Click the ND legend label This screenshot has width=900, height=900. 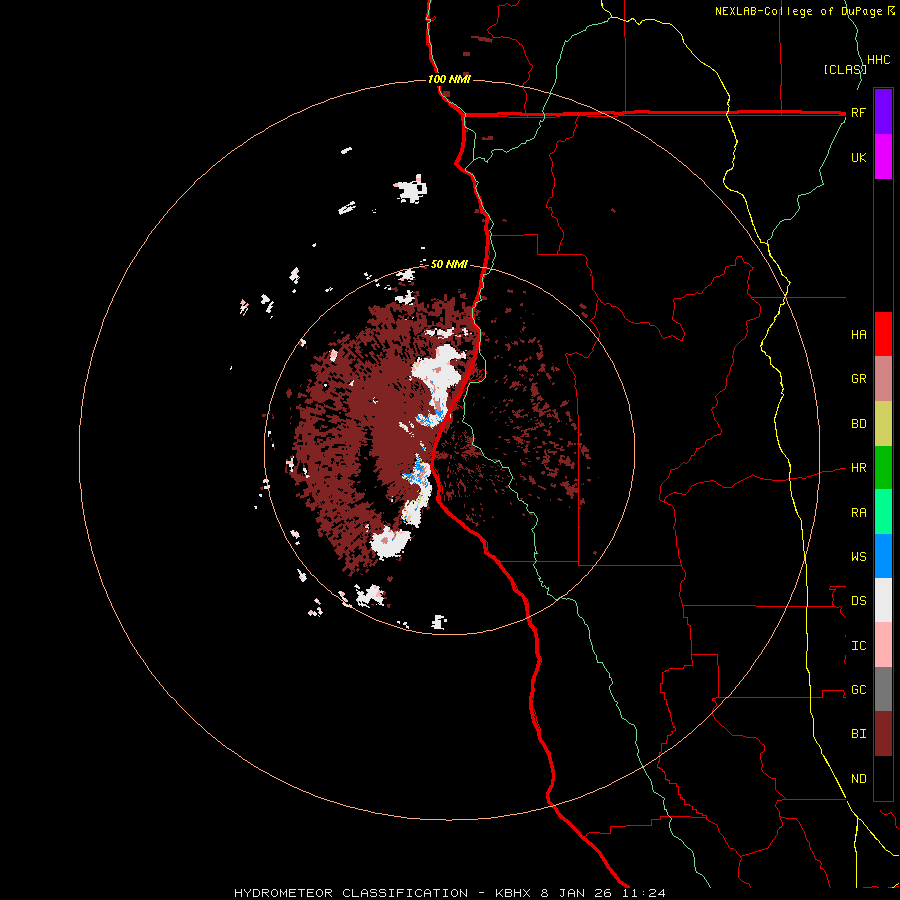[858, 778]
